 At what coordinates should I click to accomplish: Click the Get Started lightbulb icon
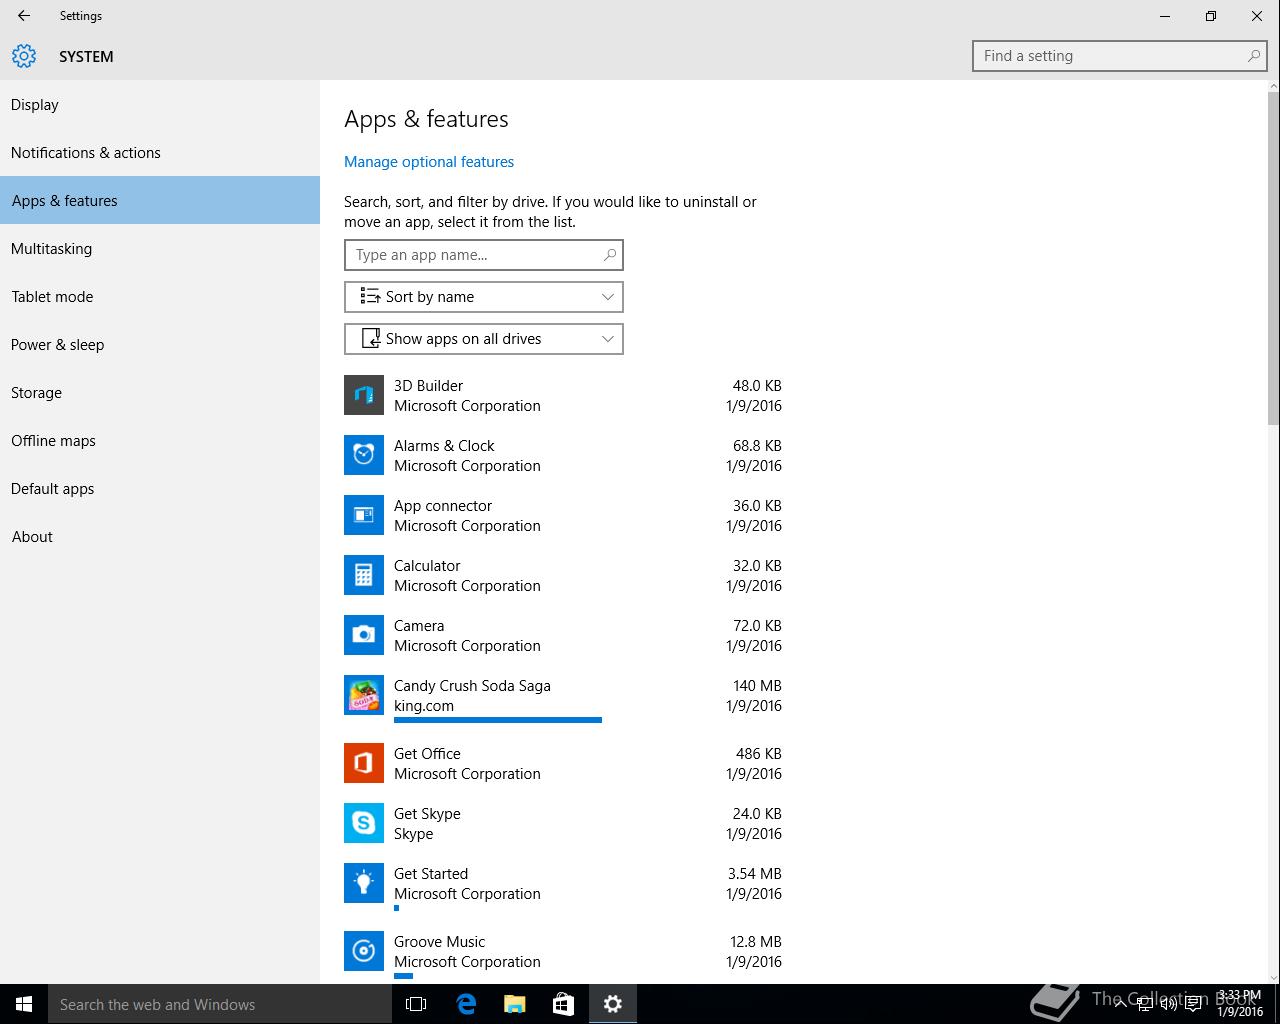364,883
